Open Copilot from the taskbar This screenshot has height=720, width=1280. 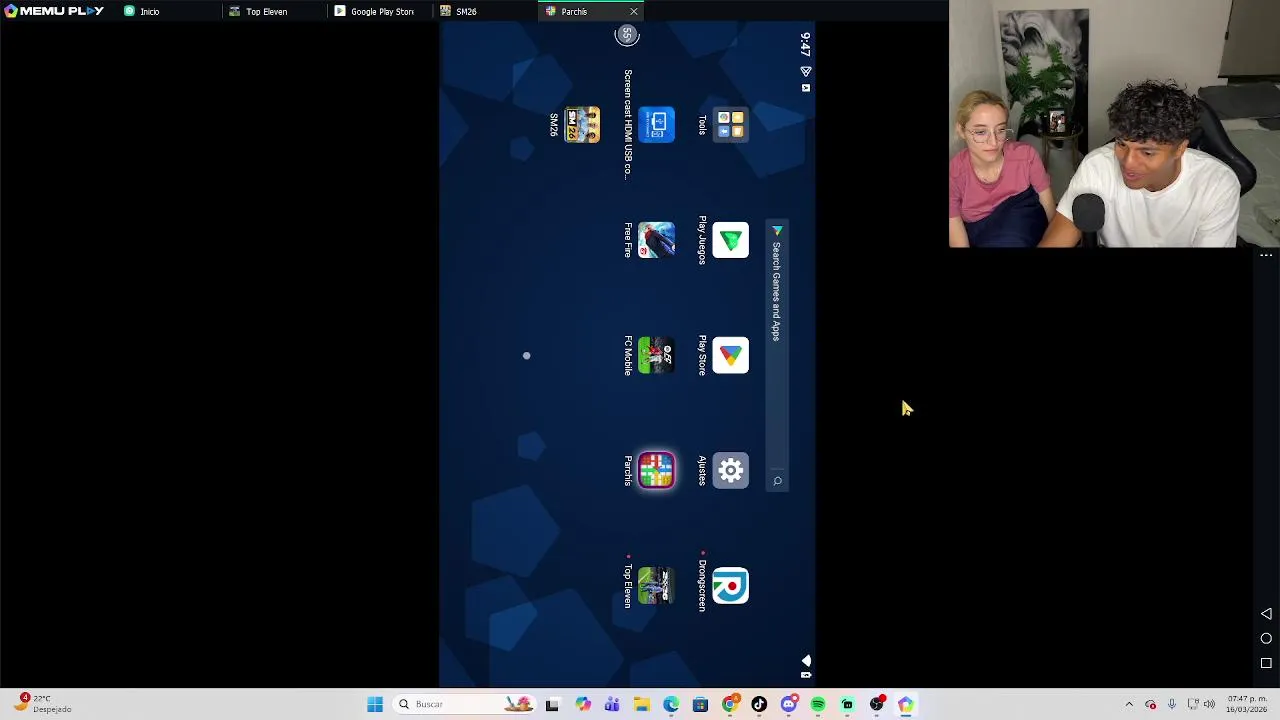(582, 704)
